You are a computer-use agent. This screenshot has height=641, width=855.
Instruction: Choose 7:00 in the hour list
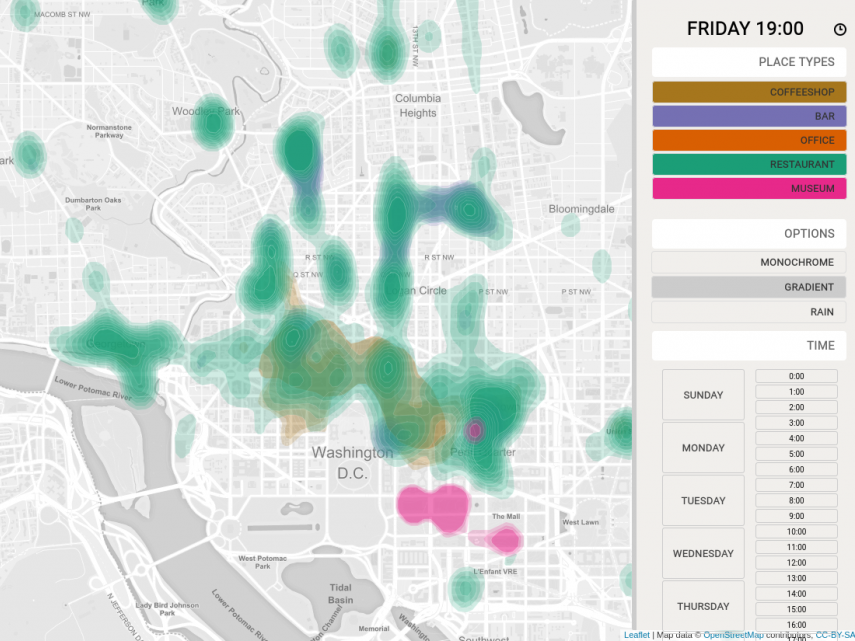[x=796, y=485]
